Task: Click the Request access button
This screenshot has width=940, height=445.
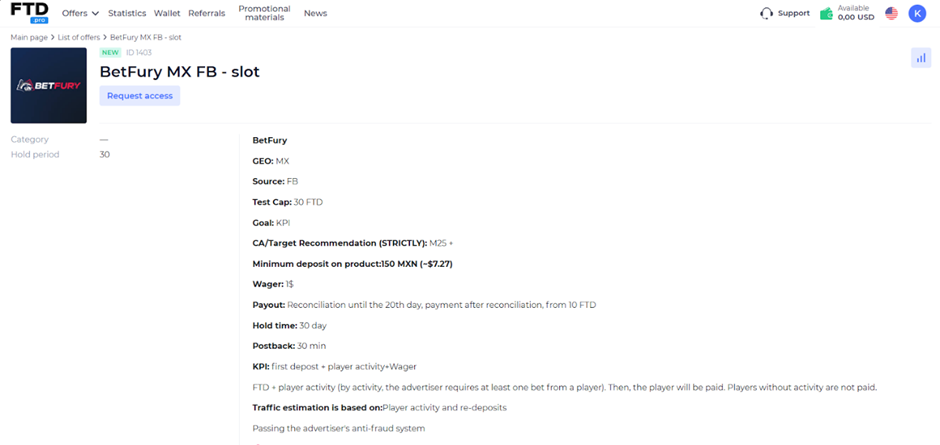Action: click(x=140, y=96)
